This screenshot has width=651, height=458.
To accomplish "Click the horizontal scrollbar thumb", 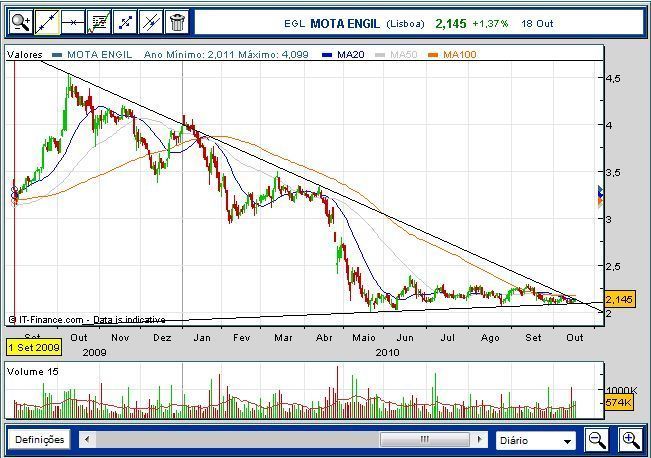I will click(424, 439).
